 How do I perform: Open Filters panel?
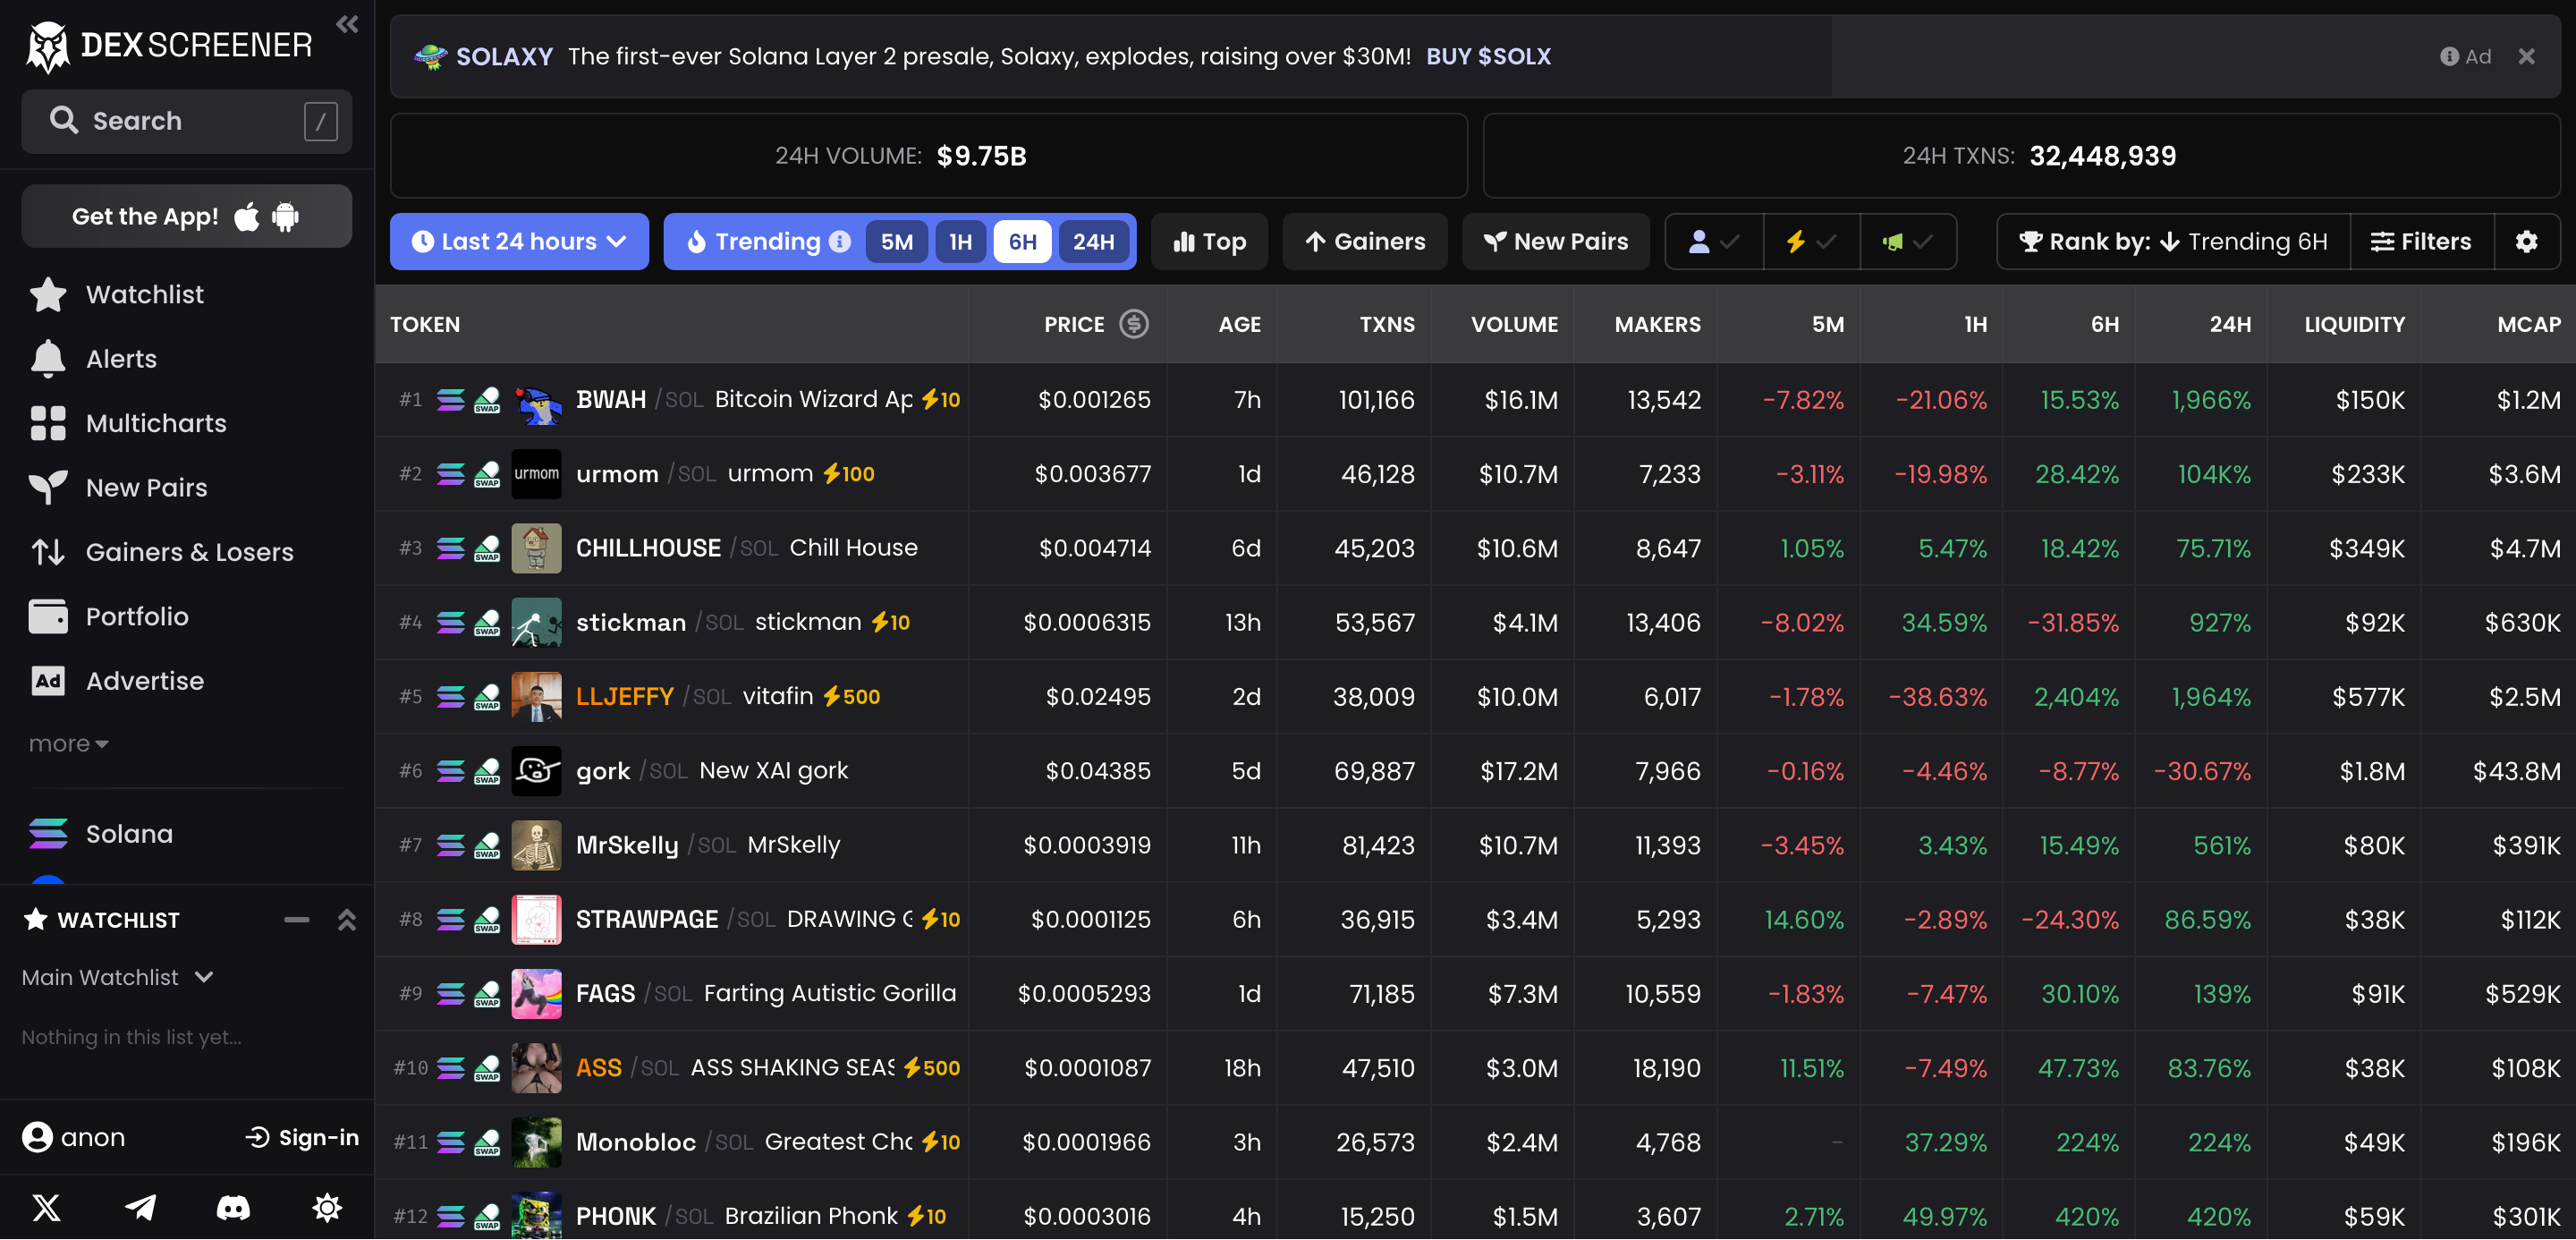tap(2421, 241)
